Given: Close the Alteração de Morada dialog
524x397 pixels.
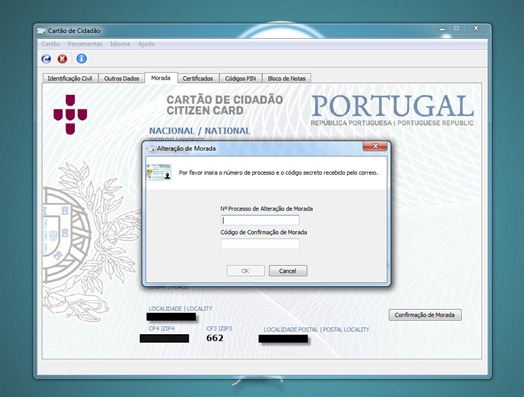Looking at the screenshot, I should pyautogui.click(x=375, y=146).
